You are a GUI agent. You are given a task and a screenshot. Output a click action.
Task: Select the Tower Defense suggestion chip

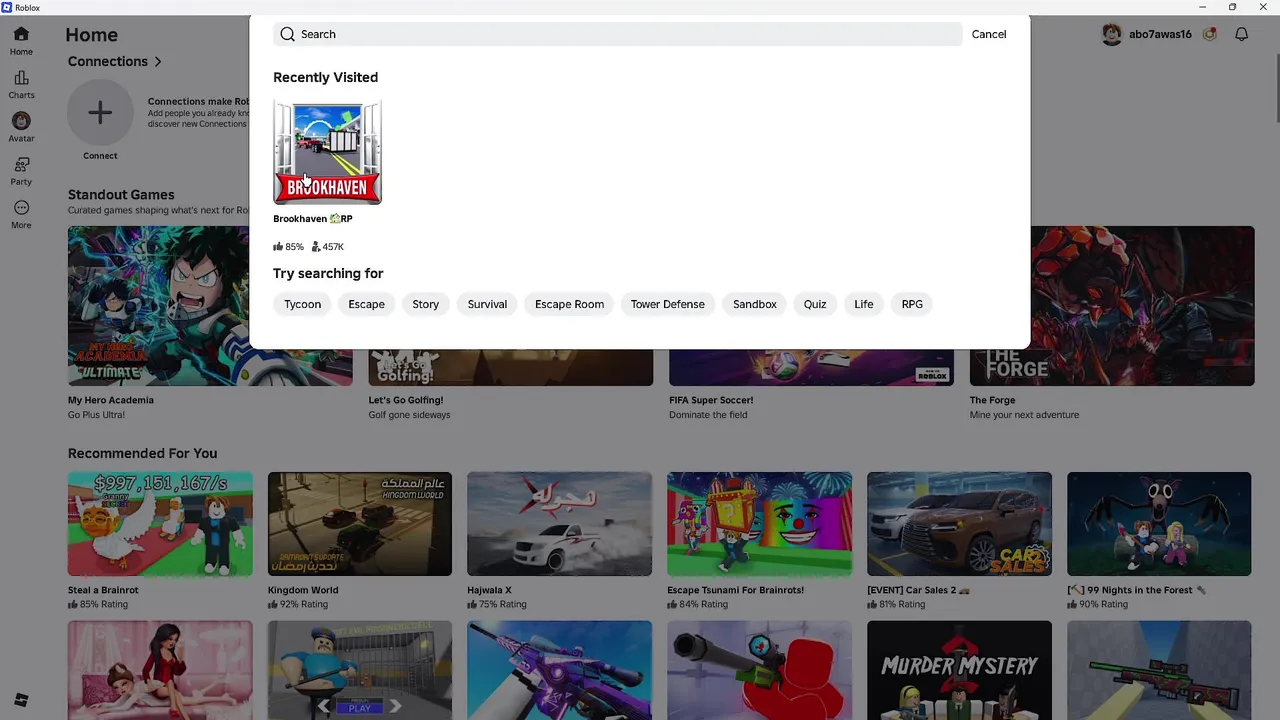667,304
